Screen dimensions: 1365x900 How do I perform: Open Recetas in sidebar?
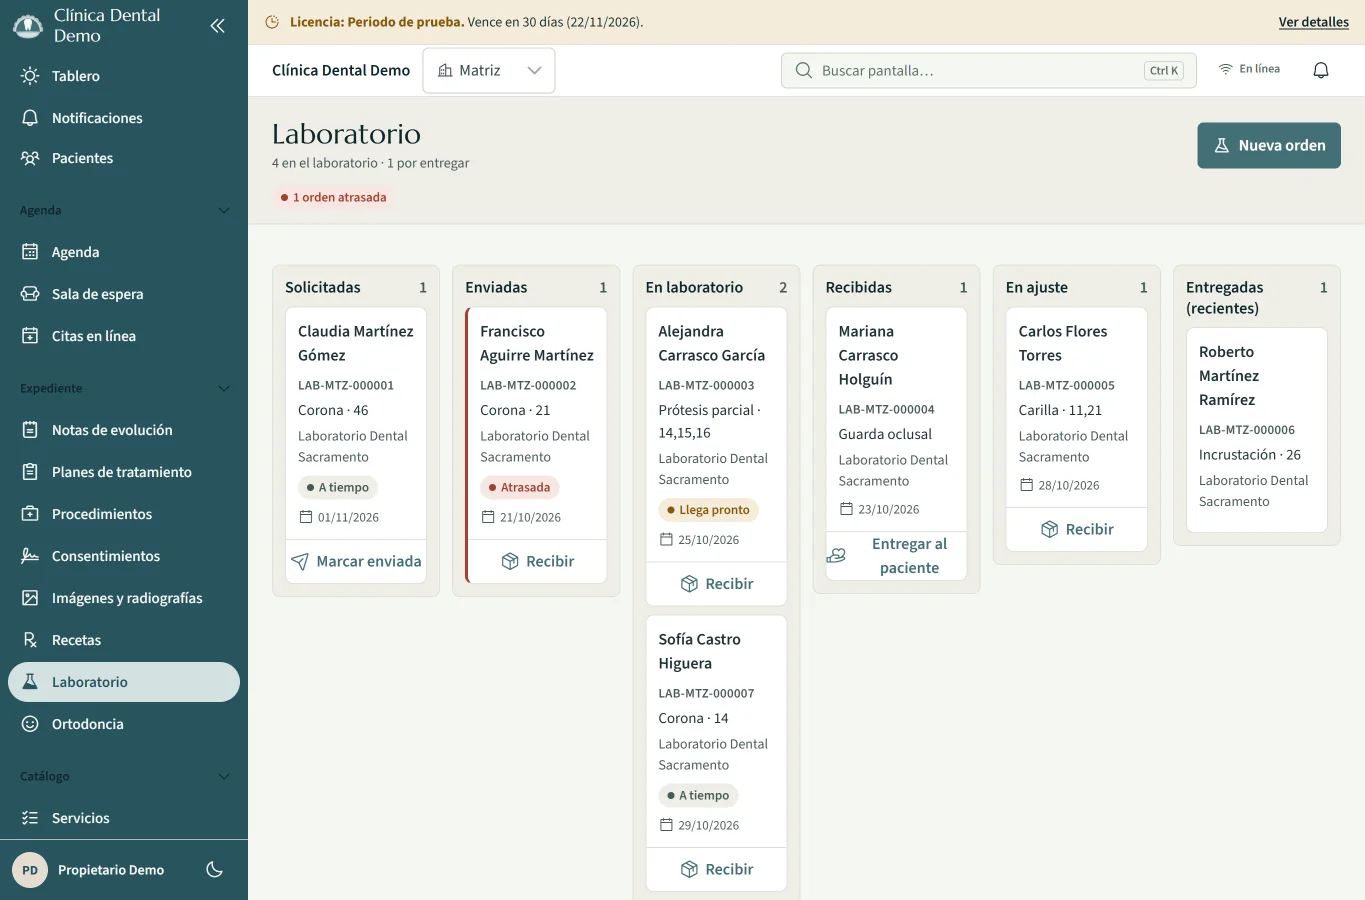124,640
